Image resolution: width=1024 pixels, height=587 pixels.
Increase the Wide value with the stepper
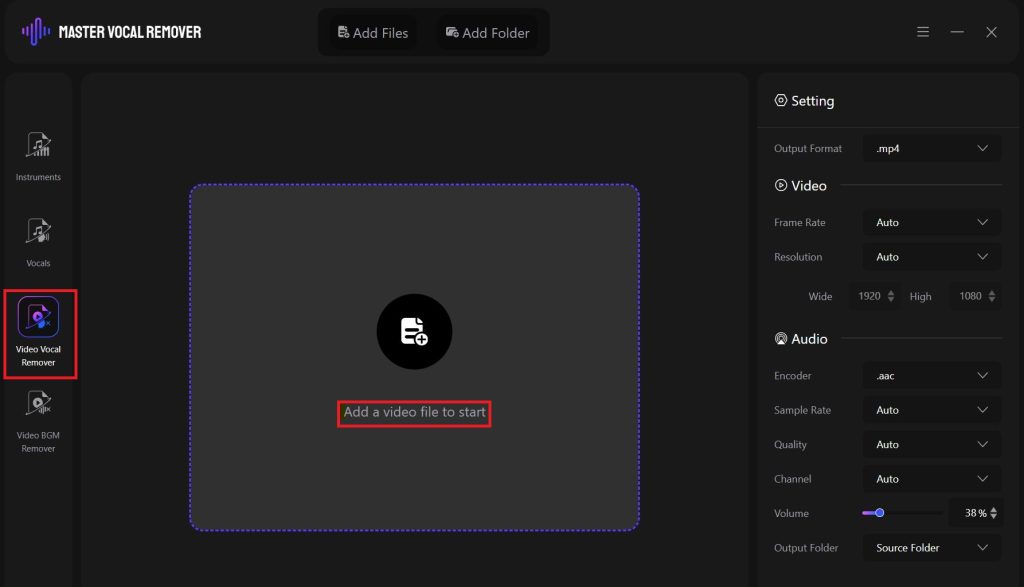890,292
